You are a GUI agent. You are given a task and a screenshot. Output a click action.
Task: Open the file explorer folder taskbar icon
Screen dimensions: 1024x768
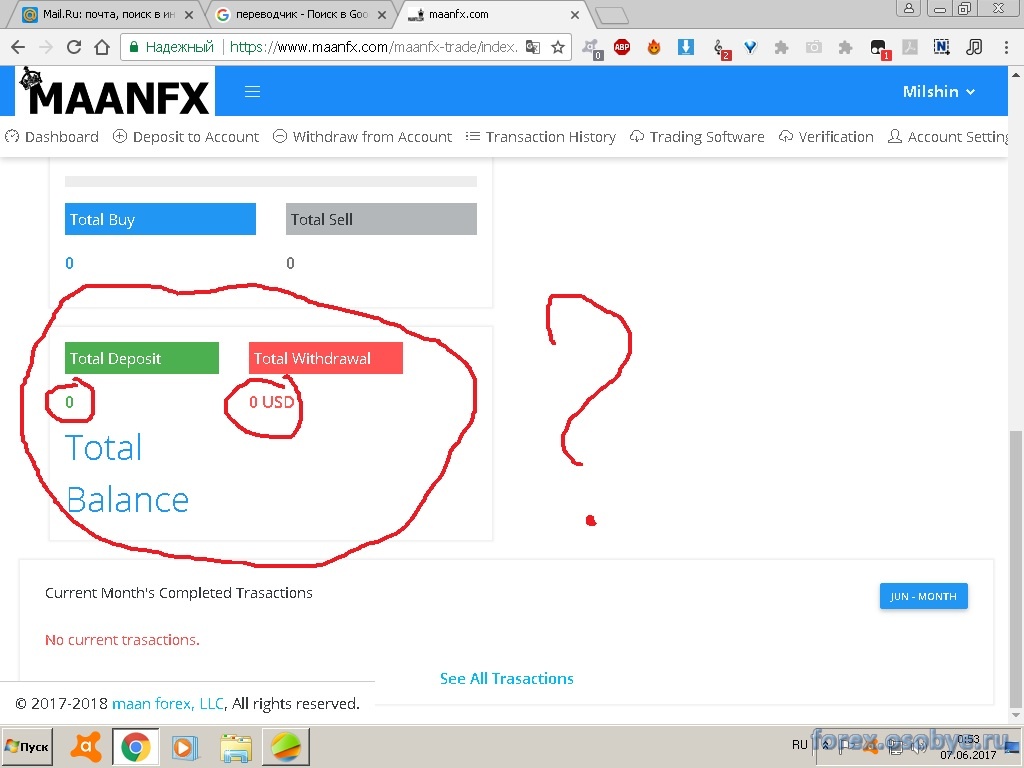pos(235,746)
